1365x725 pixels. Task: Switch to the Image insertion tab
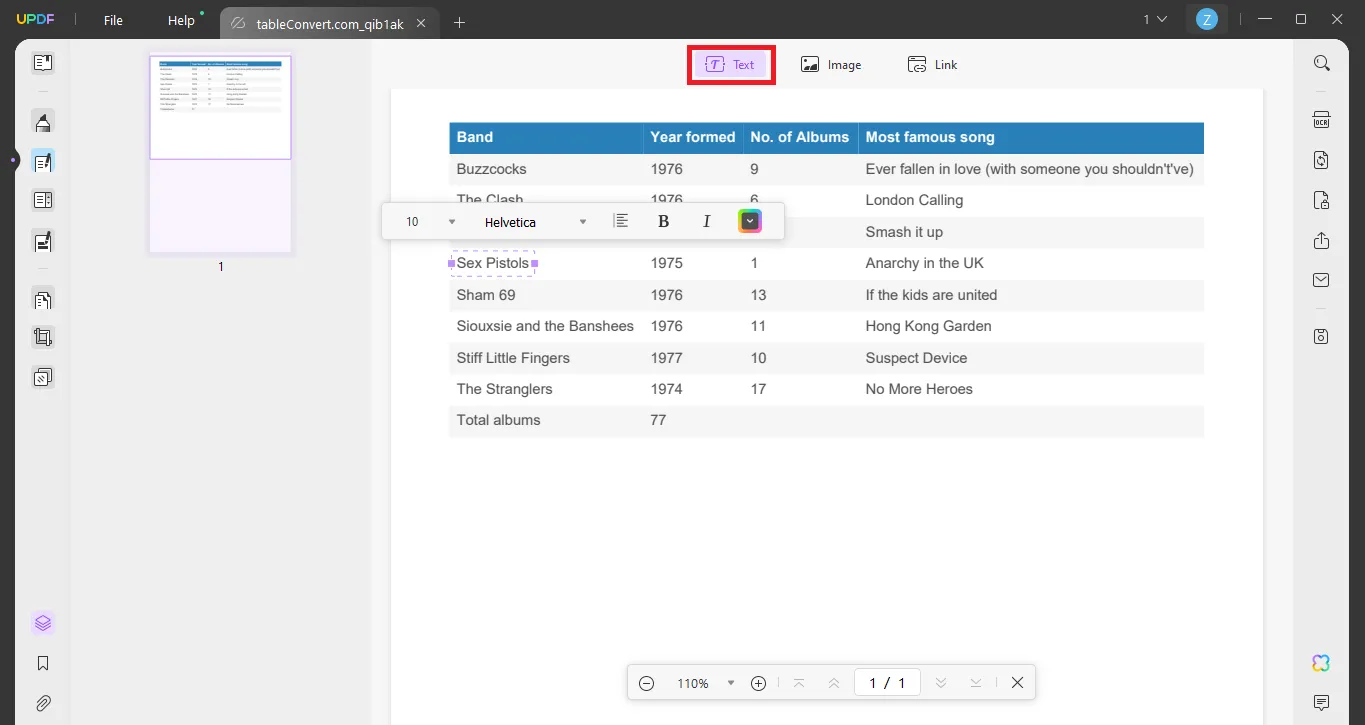coord(831,63)
